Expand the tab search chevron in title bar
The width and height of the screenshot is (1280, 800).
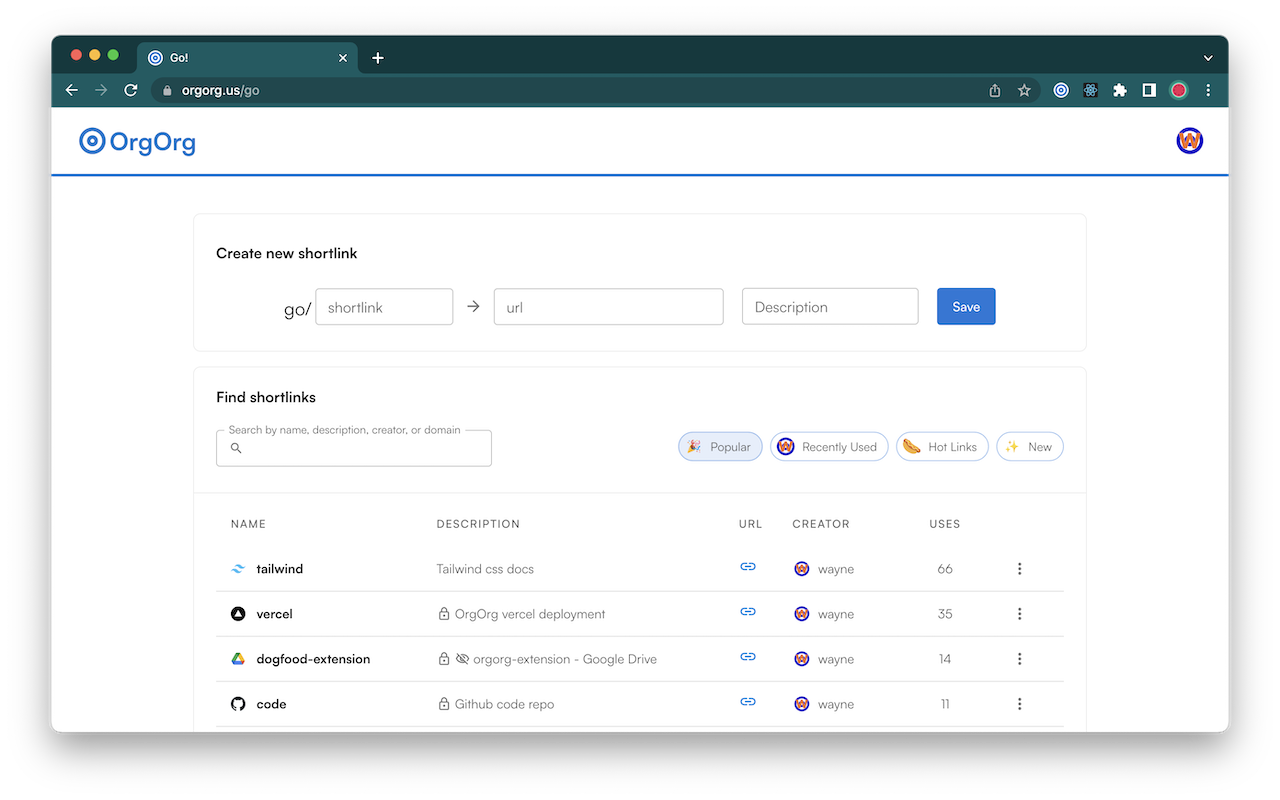tap(1208, 58)
